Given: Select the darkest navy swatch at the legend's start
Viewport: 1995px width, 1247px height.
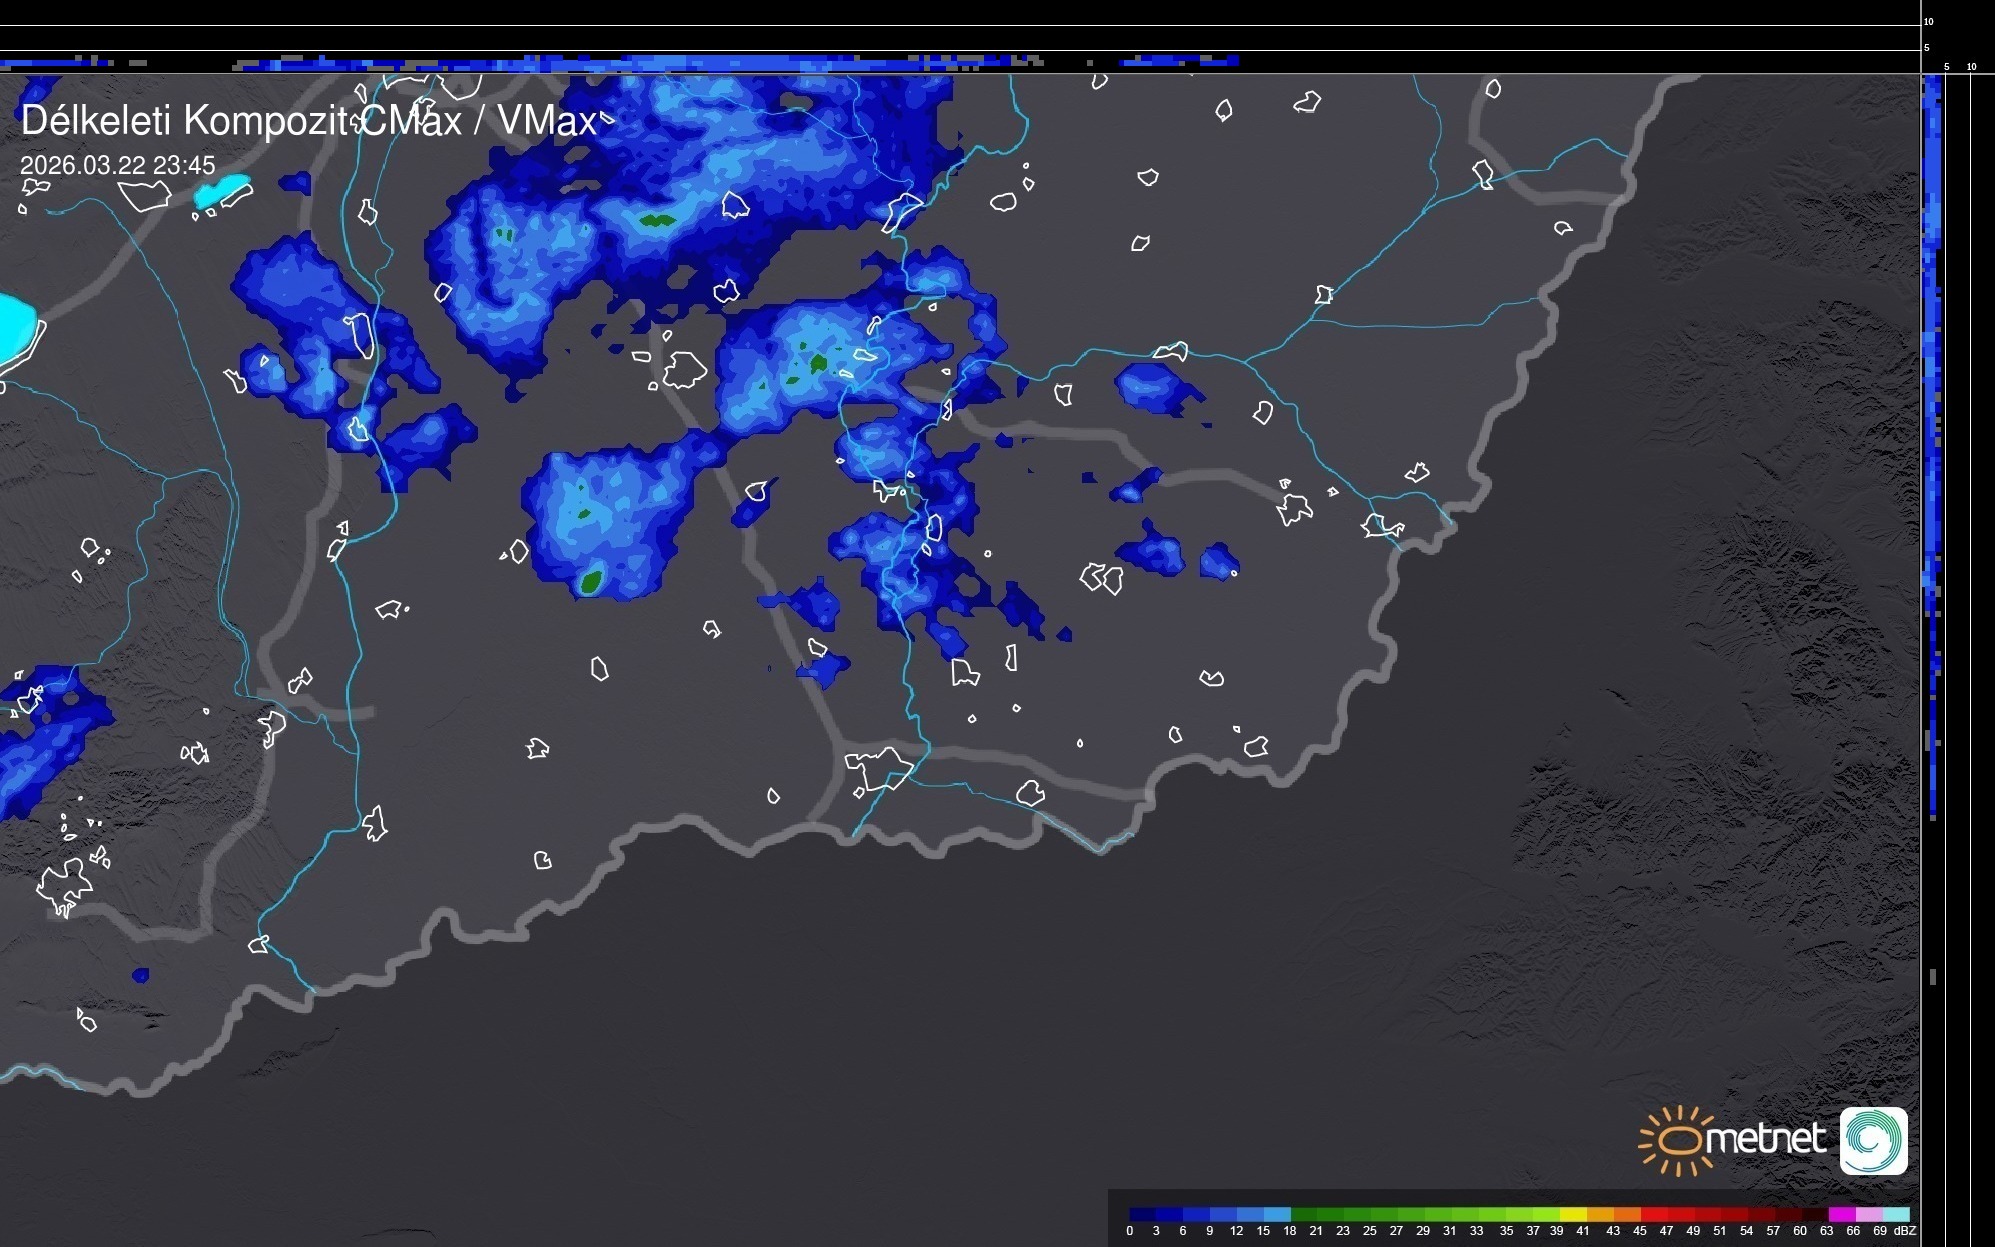Looking at the screenshot, I should [1142, 1214].
